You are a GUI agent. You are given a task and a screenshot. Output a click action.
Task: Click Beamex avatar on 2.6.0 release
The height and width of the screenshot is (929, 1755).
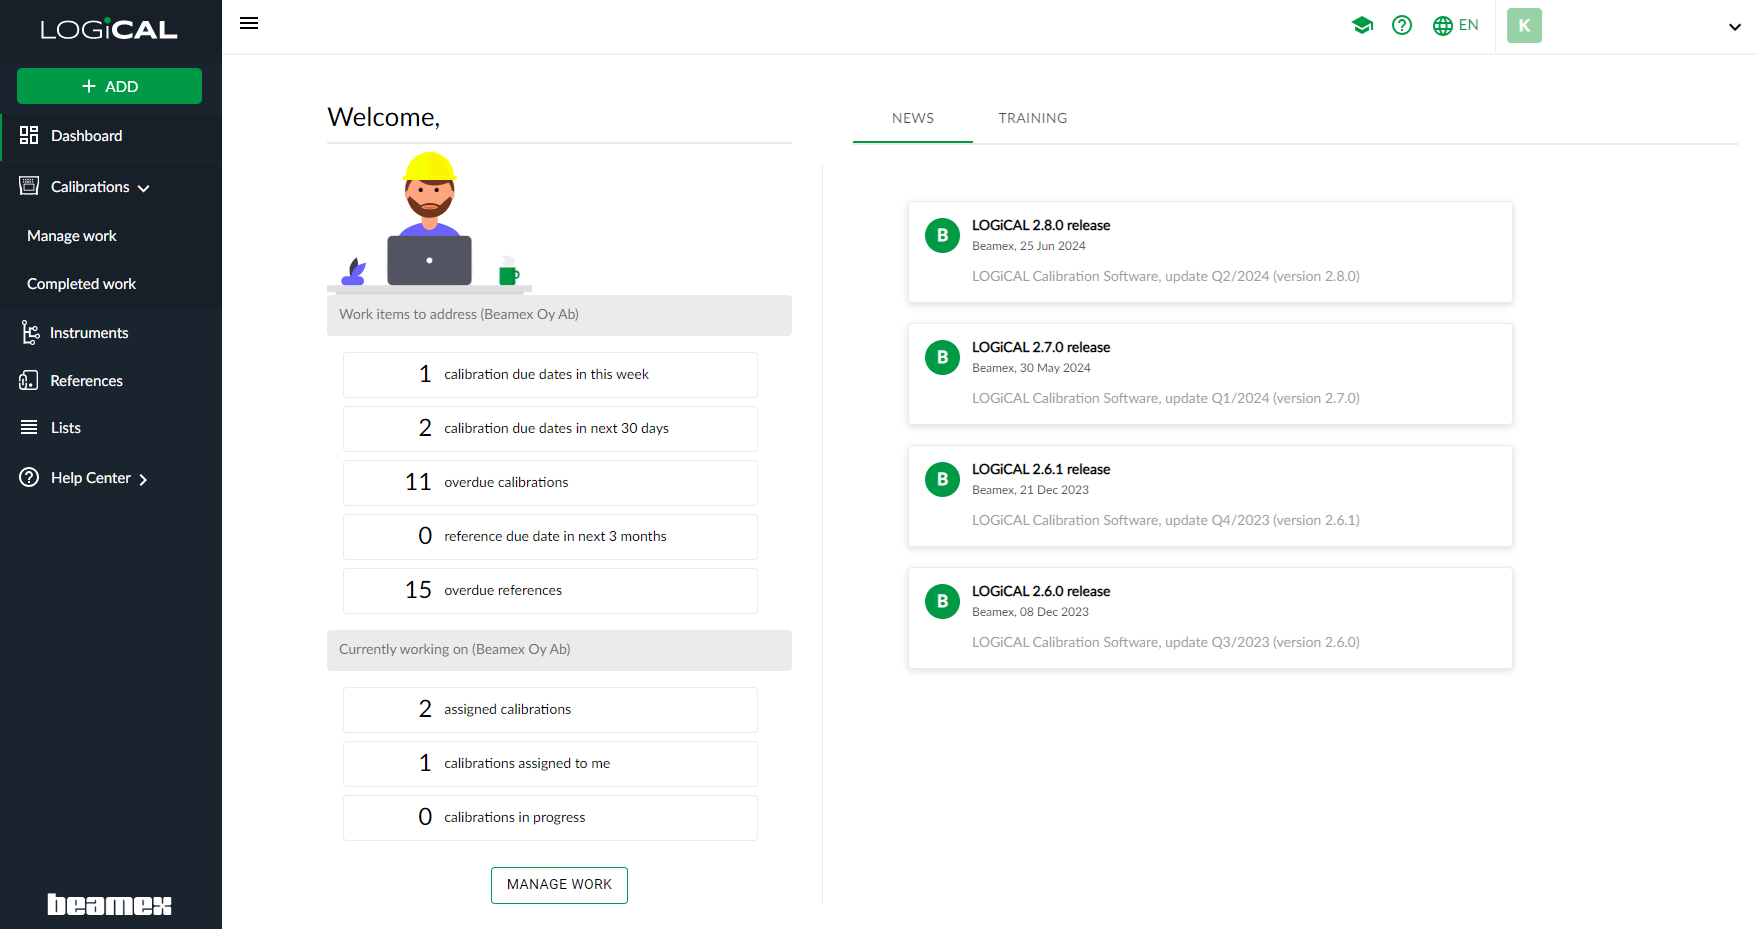942,602
